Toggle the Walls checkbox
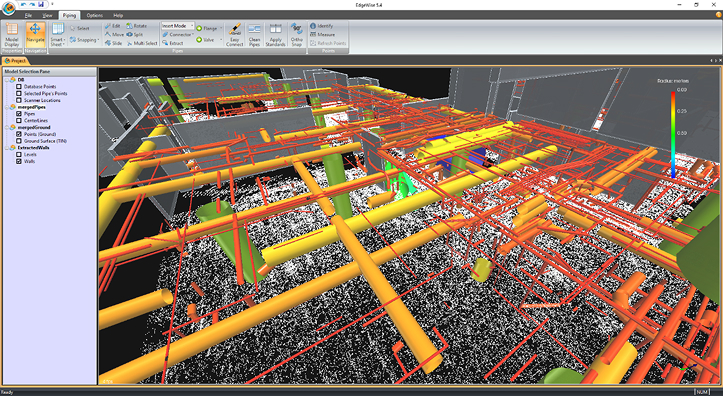Screen dimensions: 723x396 pos(19,161)
